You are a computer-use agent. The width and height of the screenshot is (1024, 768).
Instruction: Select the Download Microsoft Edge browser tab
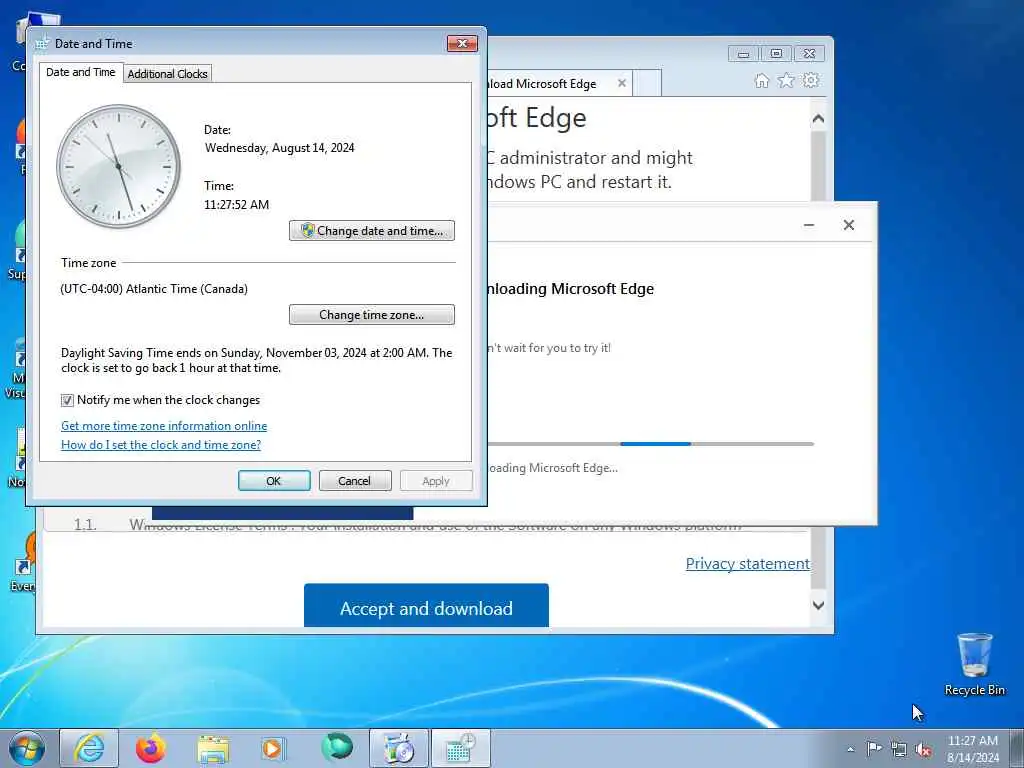coord(549,84)
